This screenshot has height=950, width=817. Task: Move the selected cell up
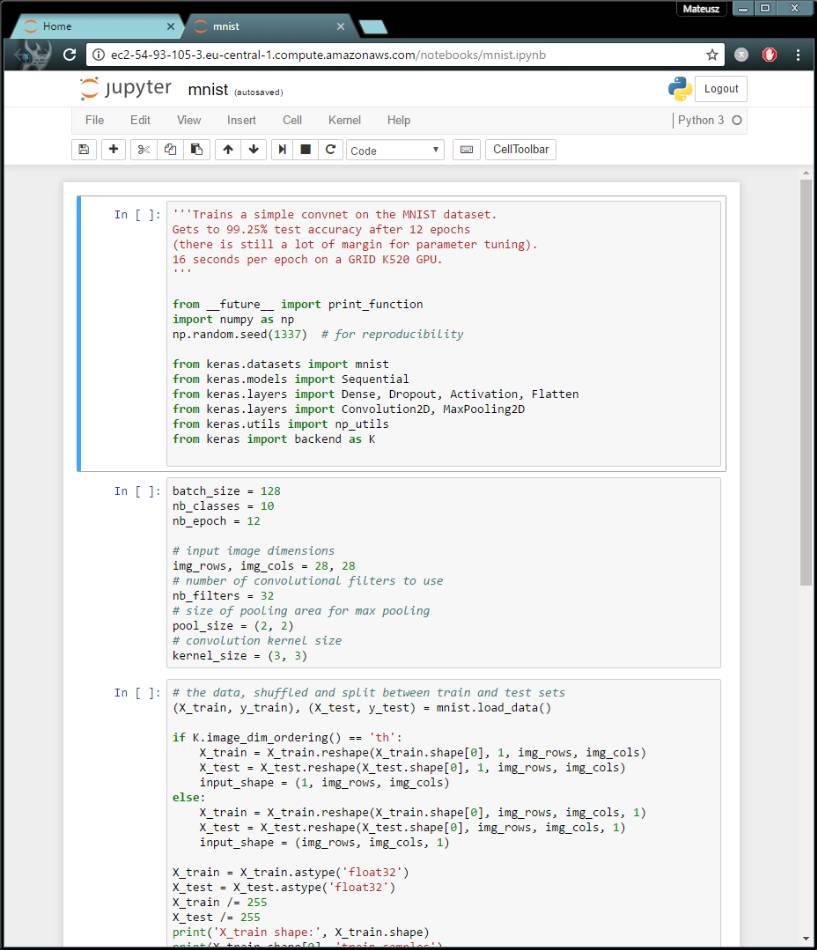[228, 150]
